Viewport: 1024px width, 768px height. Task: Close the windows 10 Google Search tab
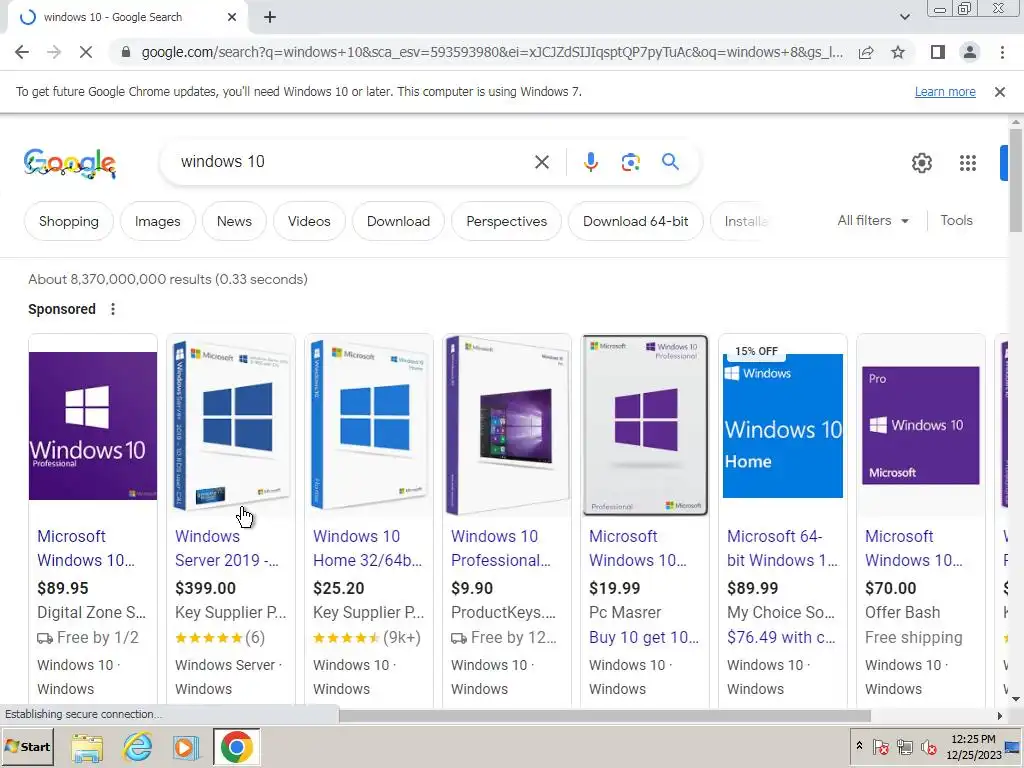232,18
